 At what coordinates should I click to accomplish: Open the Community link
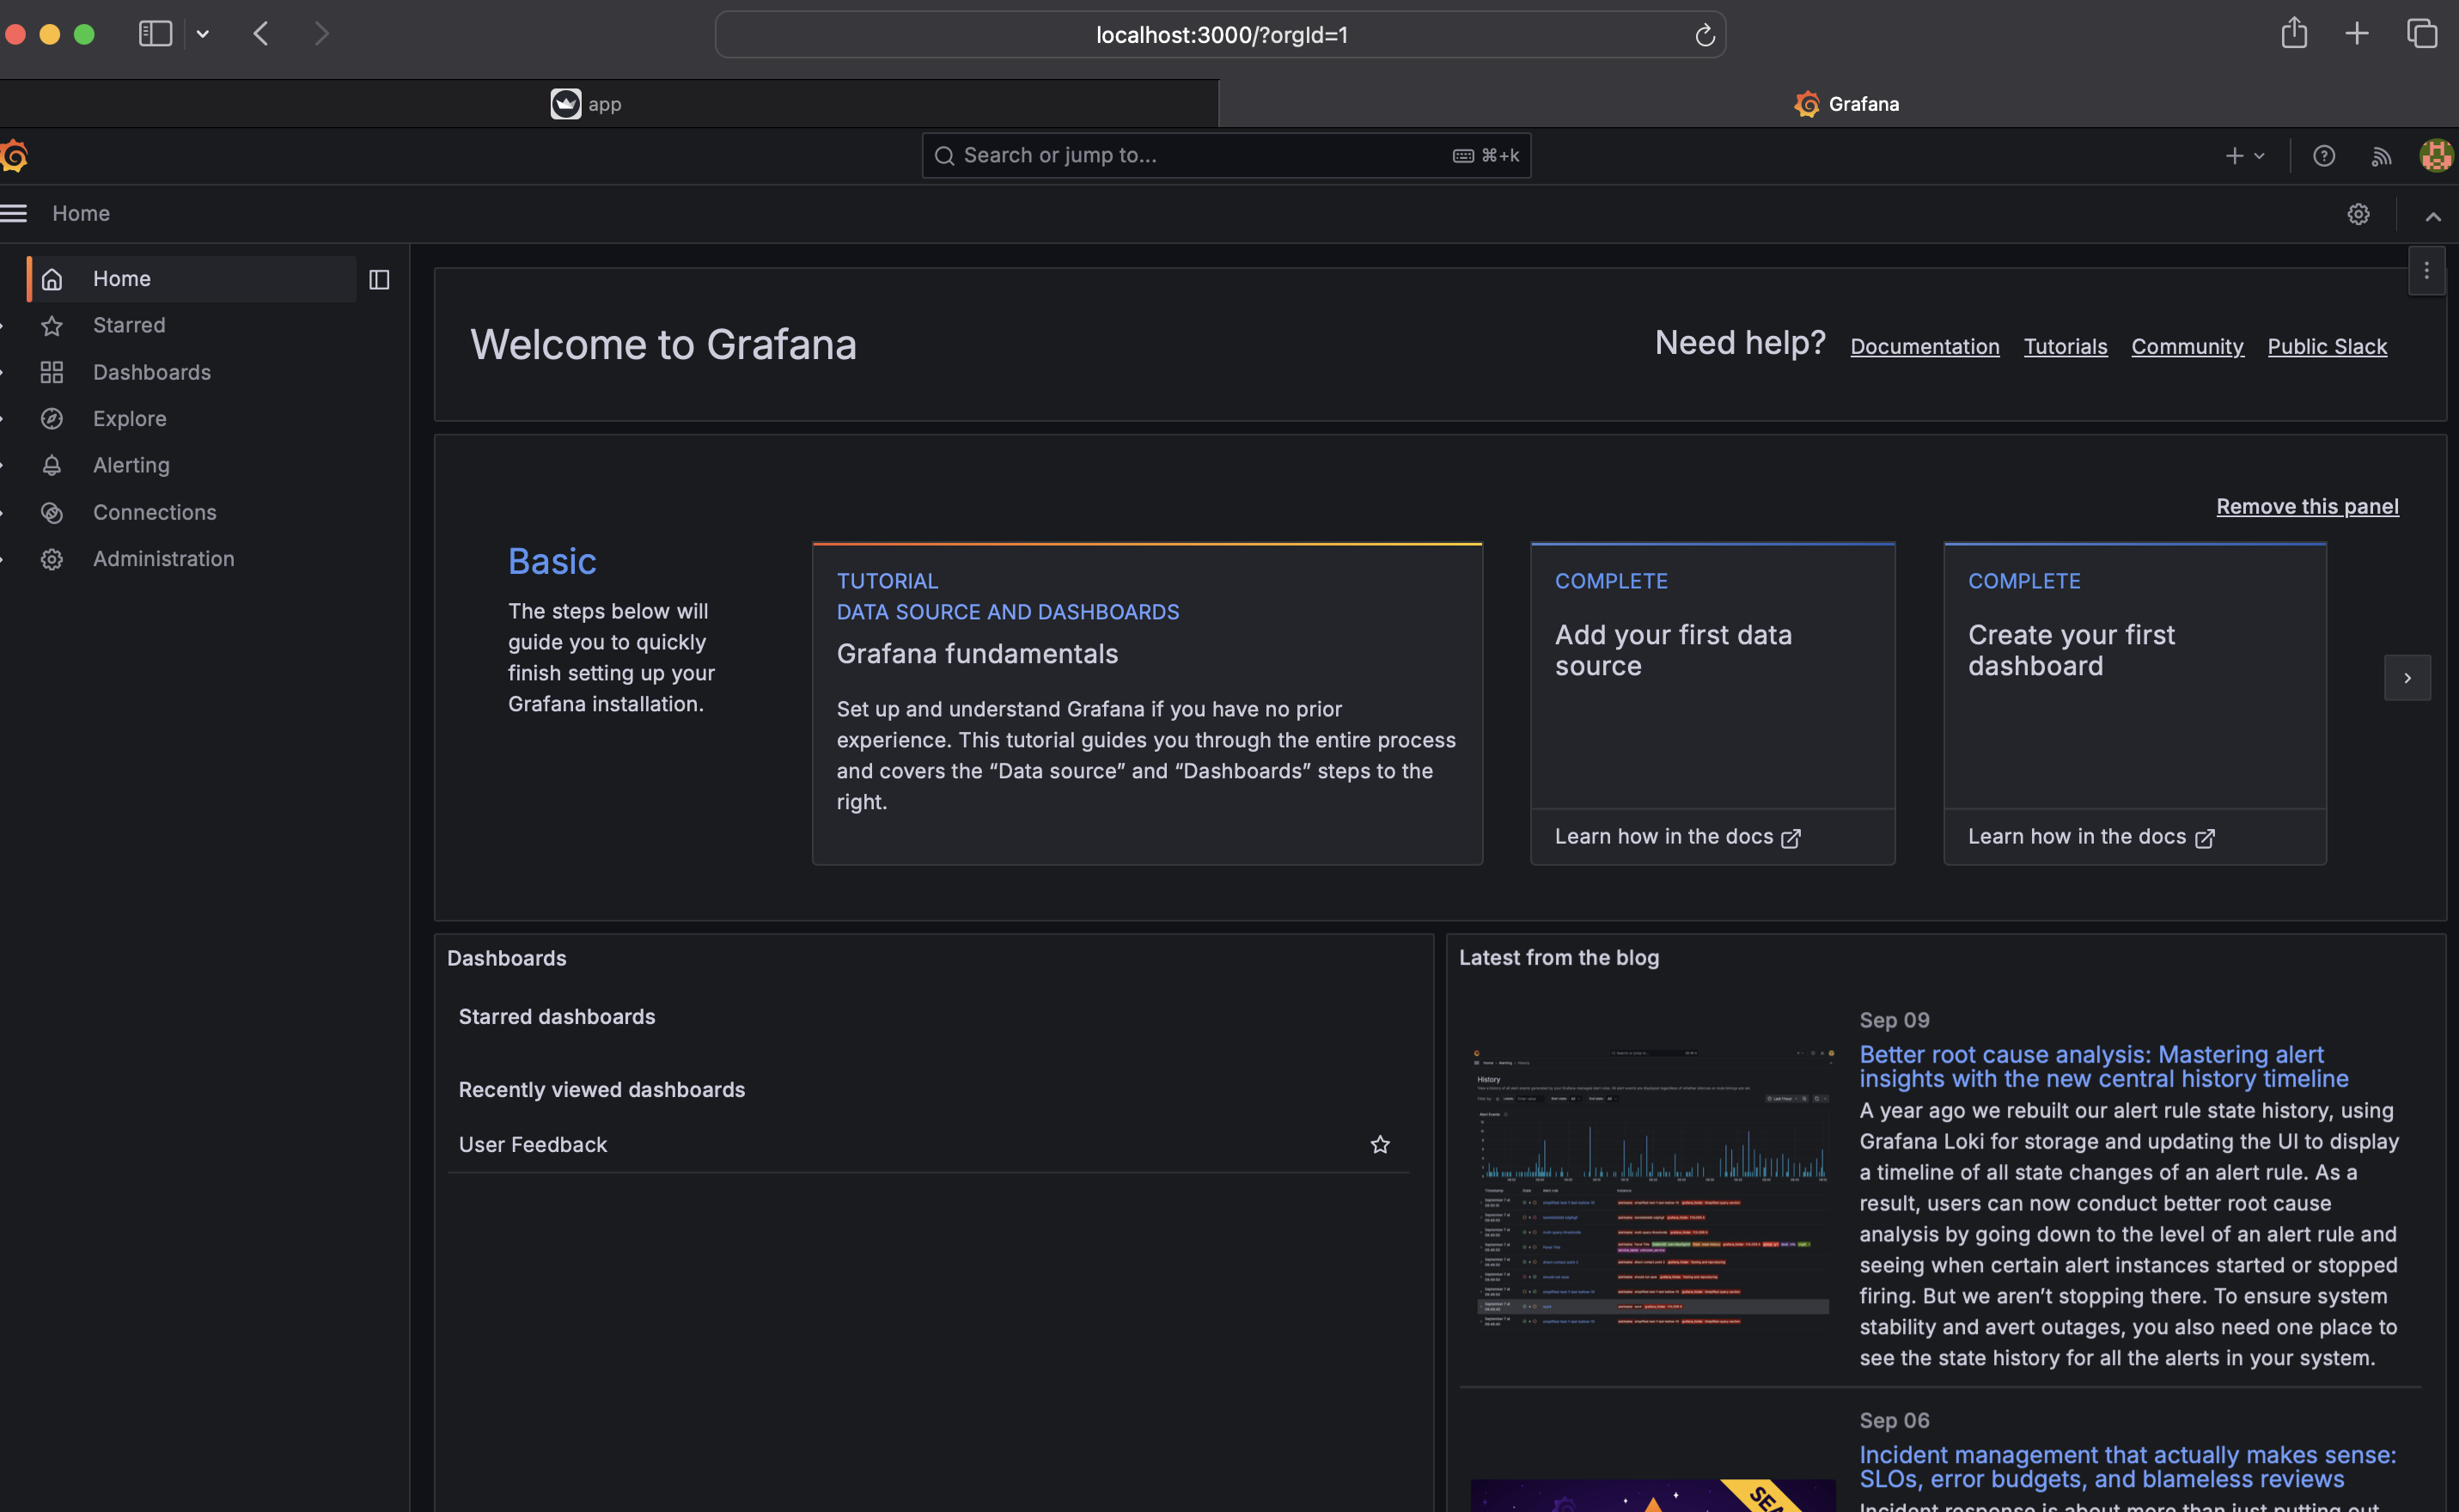tap(2187, 347)
